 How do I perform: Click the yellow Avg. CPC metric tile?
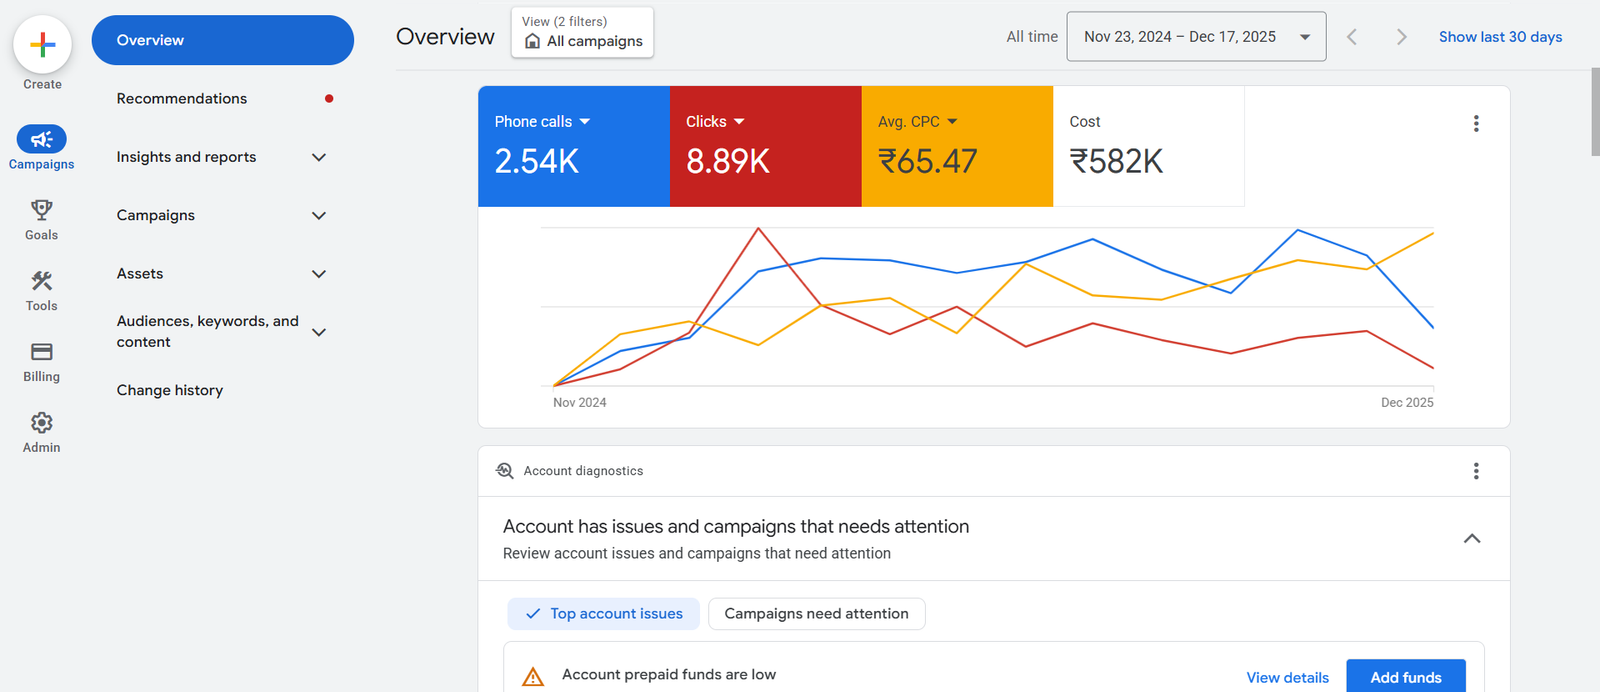point(956,147)
